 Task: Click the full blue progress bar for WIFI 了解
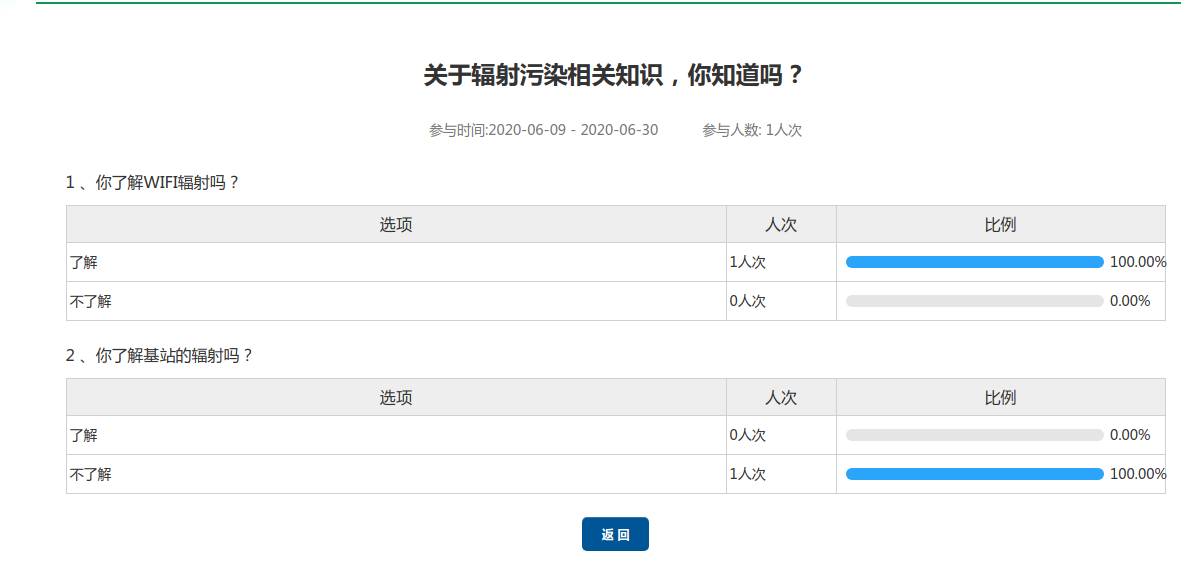point(974,262)
